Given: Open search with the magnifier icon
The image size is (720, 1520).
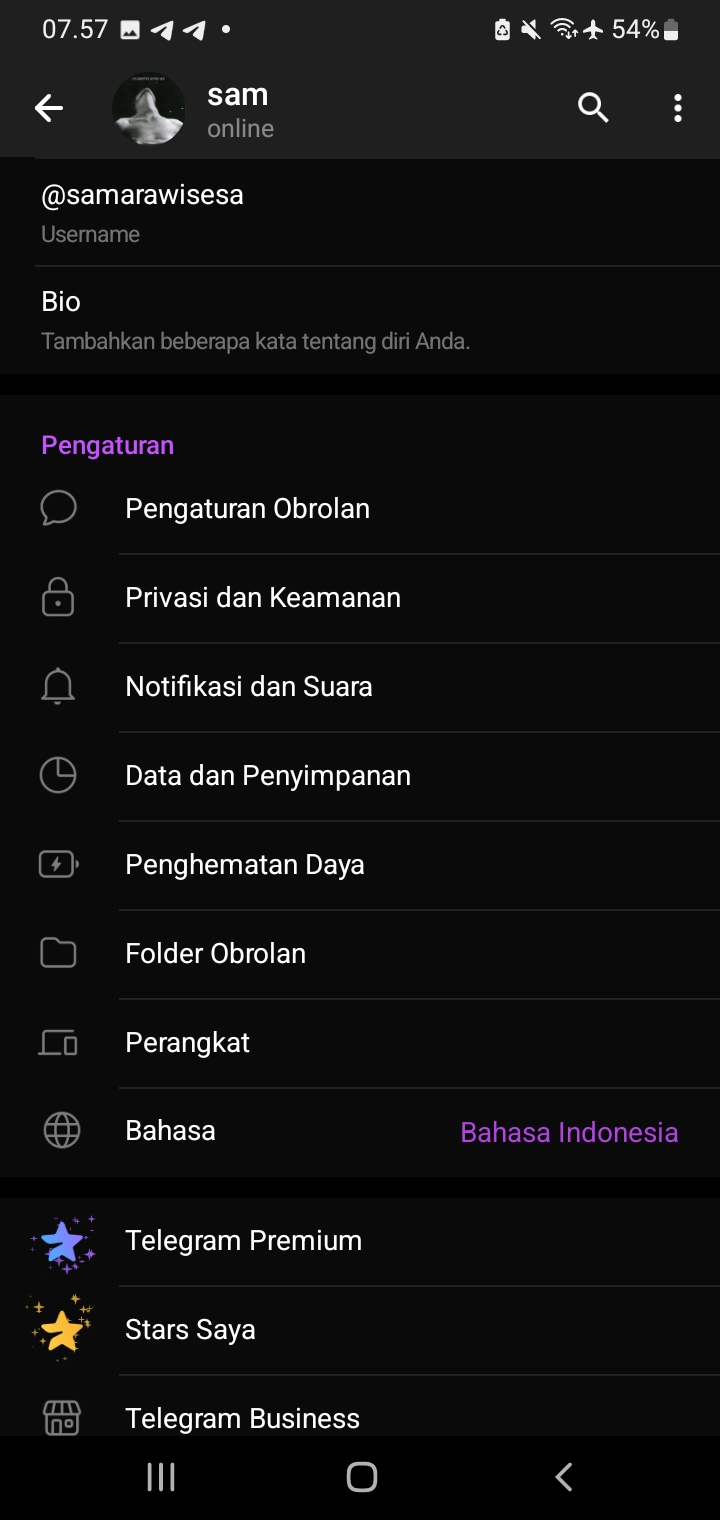Looking at the screenshot, I should tap(593, 108).
